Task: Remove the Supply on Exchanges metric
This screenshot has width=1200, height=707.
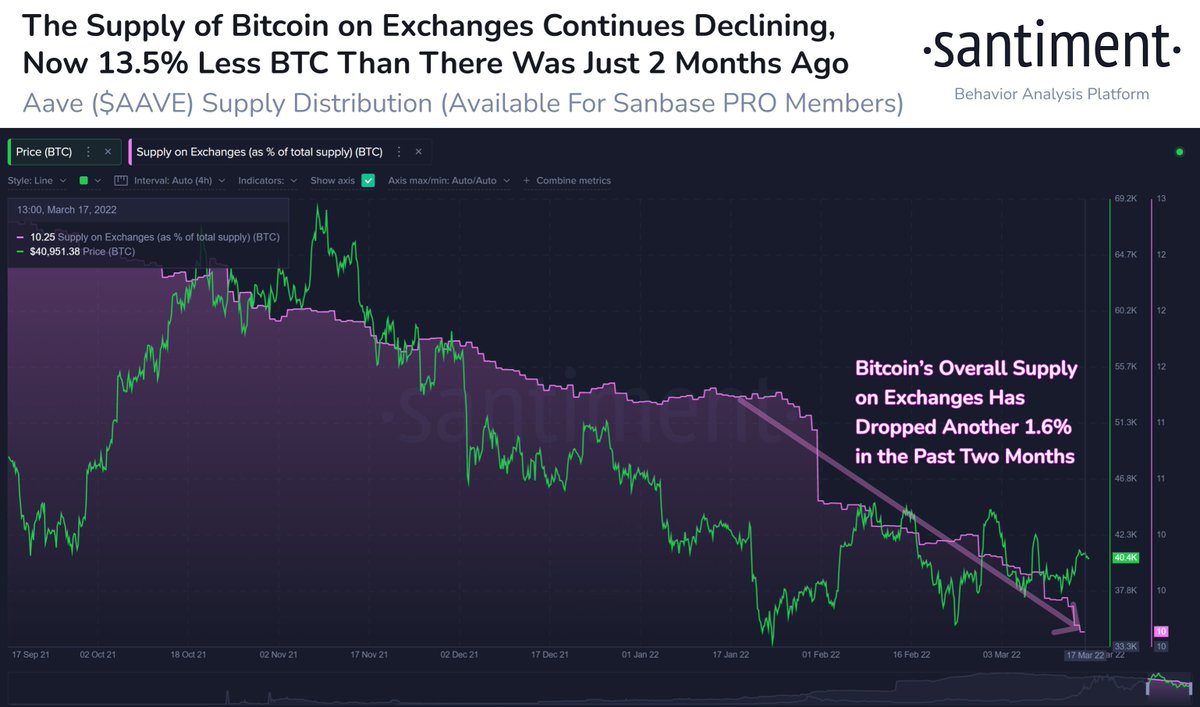Action: (419, 152)
